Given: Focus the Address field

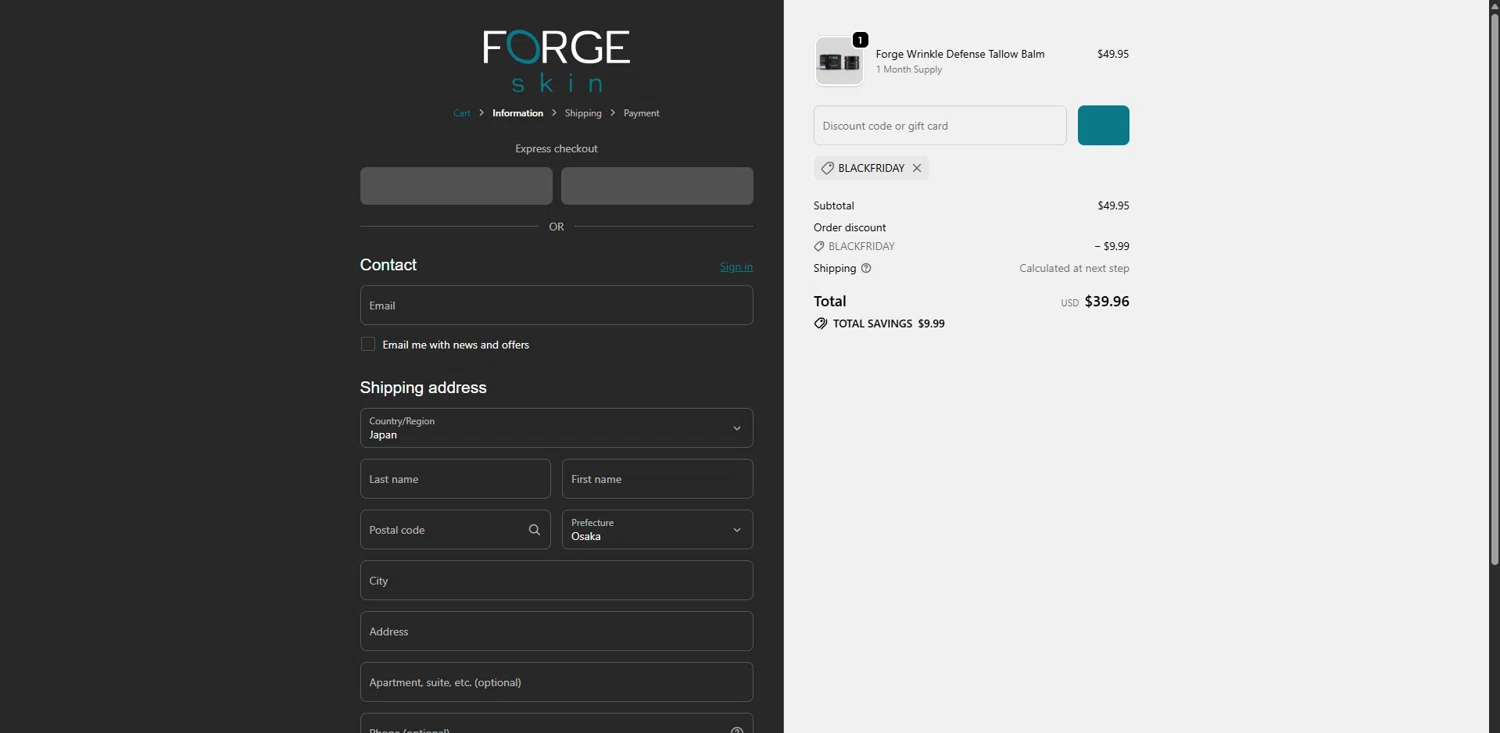Looking at the screenshot, I should coord(556,631).
